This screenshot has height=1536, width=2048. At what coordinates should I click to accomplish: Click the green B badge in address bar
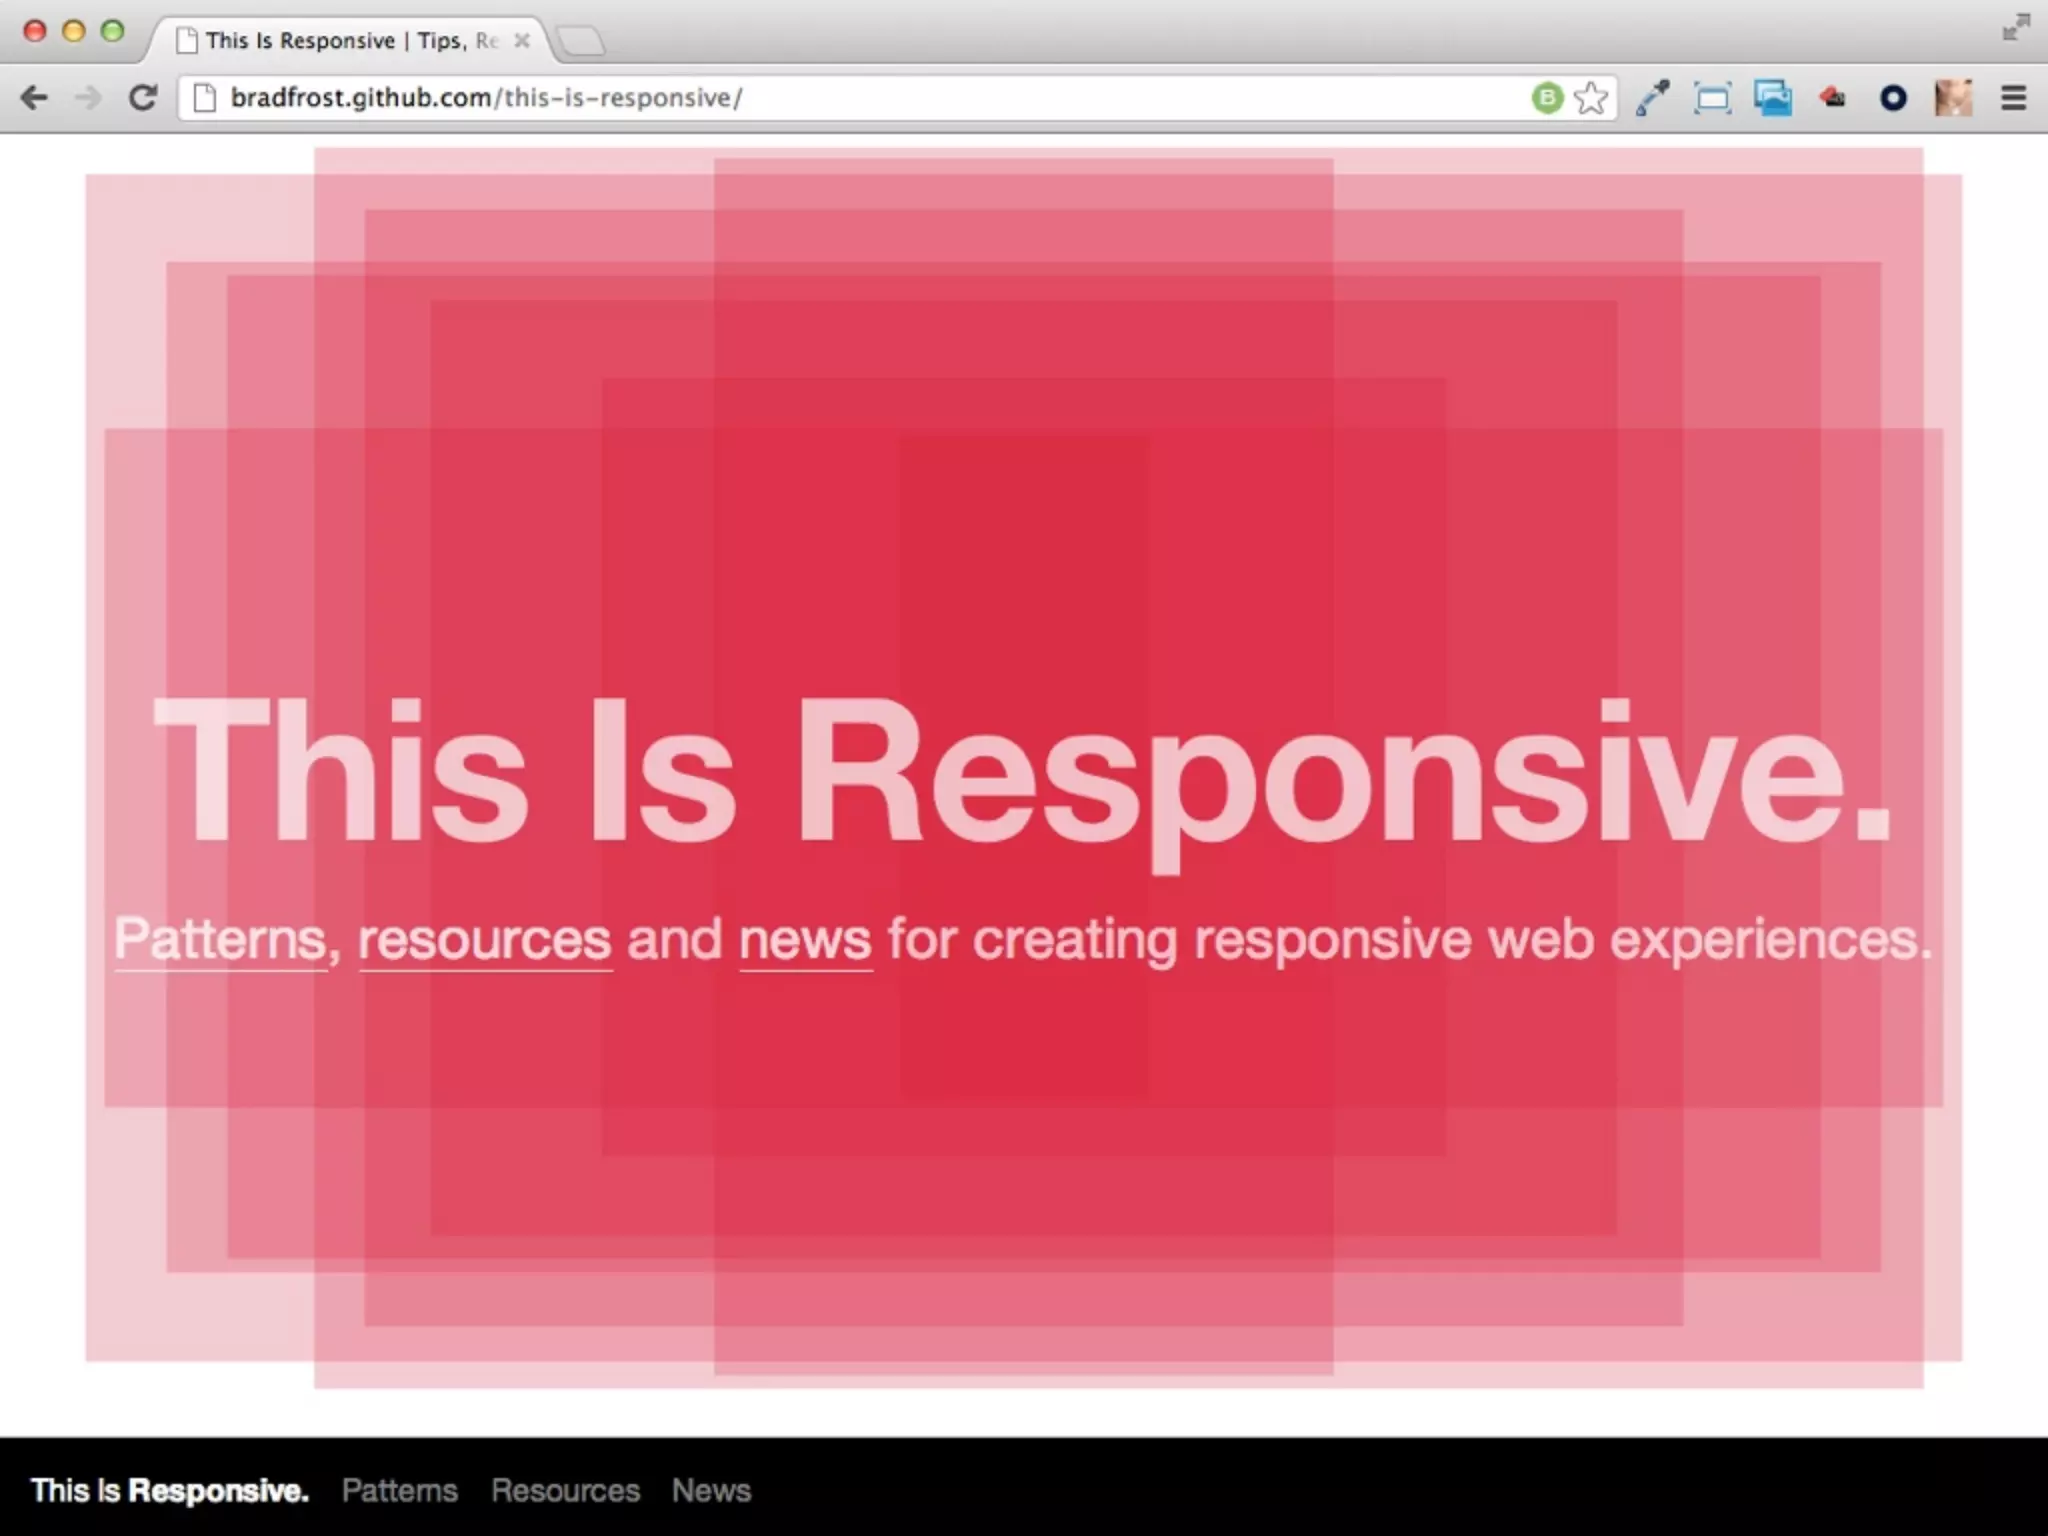[x=1547, y=98]
